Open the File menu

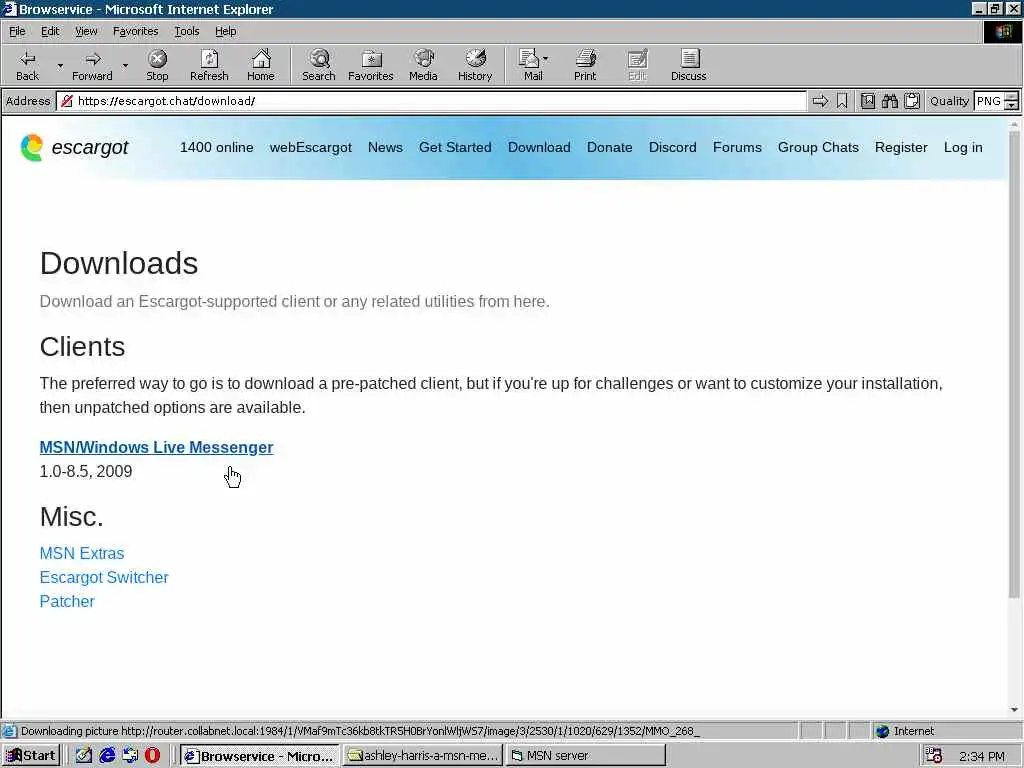tap(17, 31)
